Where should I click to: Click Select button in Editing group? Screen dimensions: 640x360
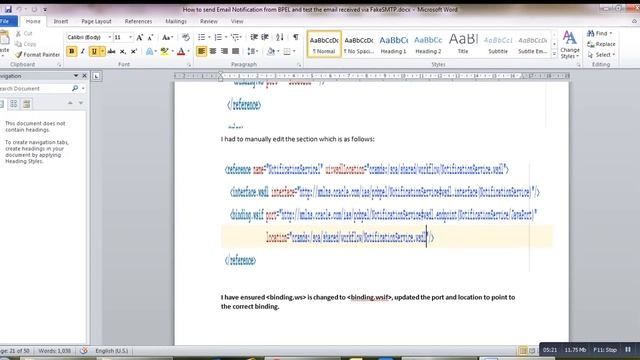coord(600,55)
